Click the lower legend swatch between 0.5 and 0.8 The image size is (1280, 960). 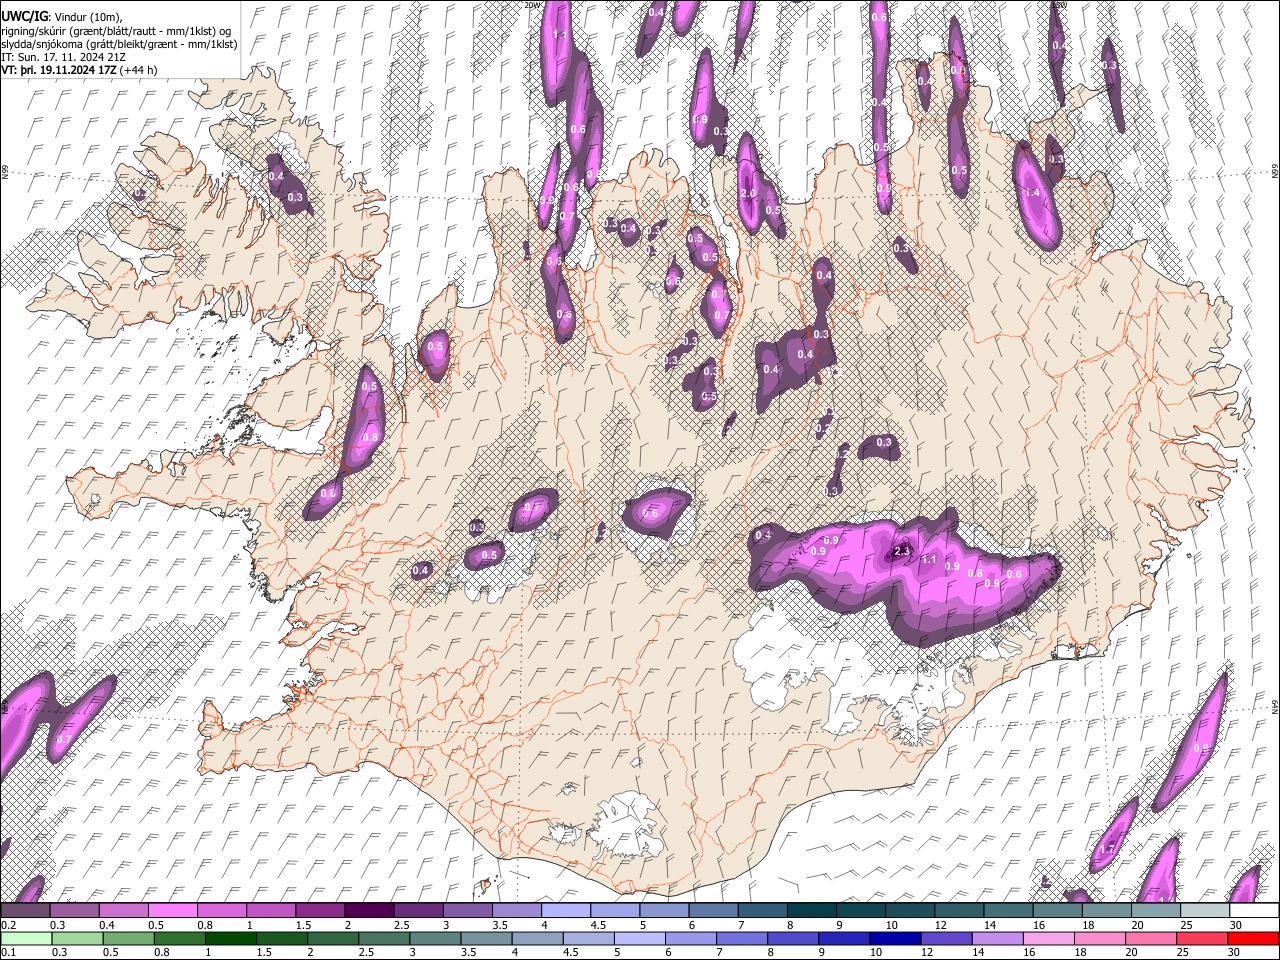click(129, 938)
